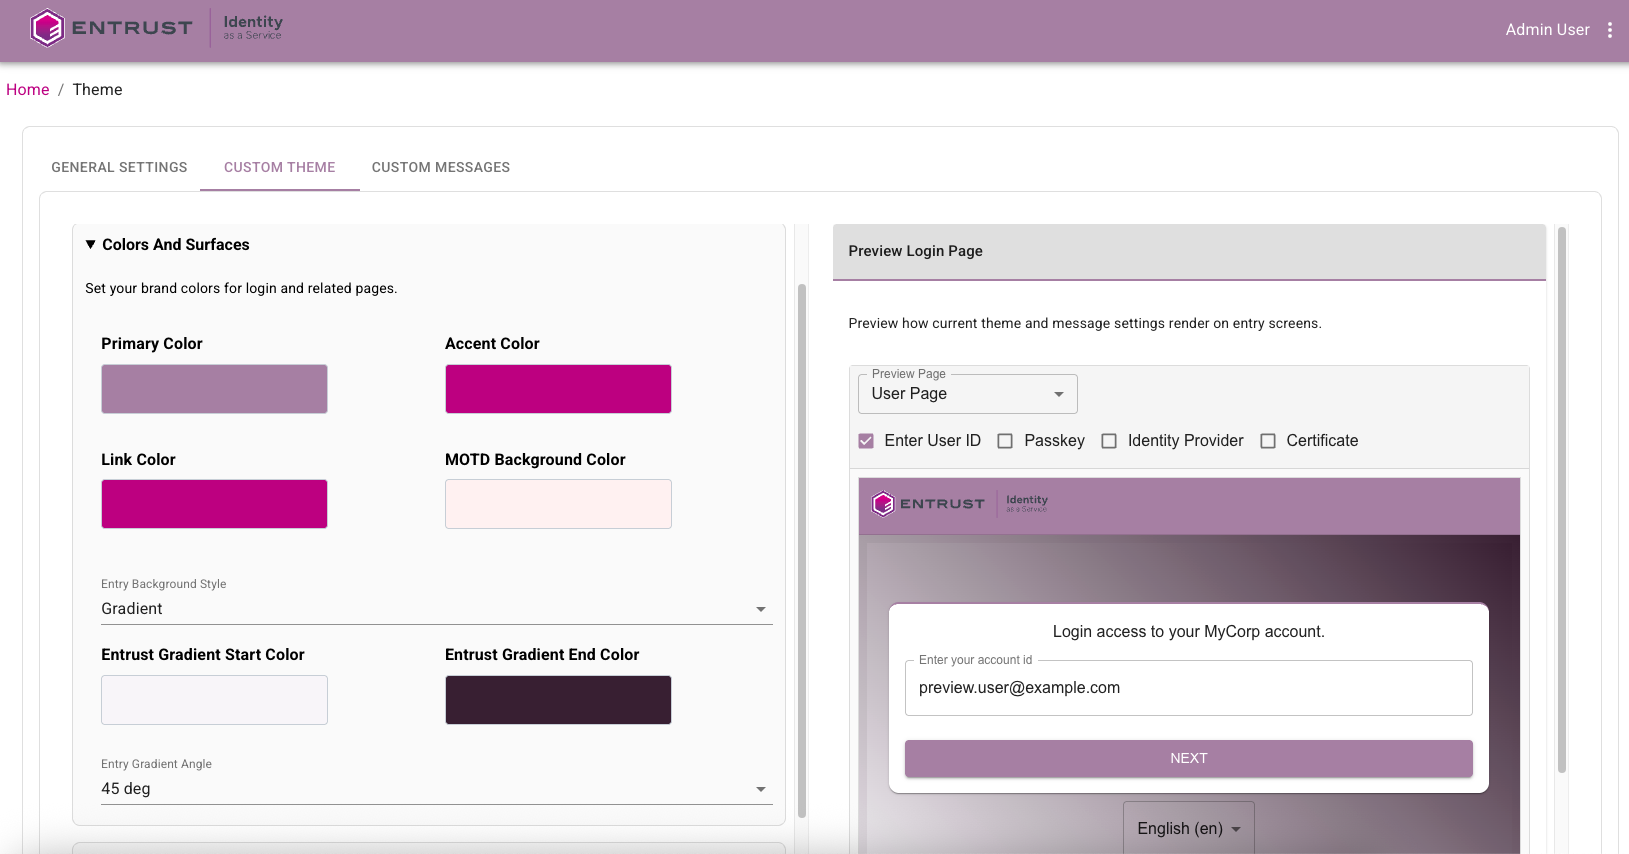1629x854 pixels.
Task: Go to Home via breadcrumb link
Action: [28, 90]
